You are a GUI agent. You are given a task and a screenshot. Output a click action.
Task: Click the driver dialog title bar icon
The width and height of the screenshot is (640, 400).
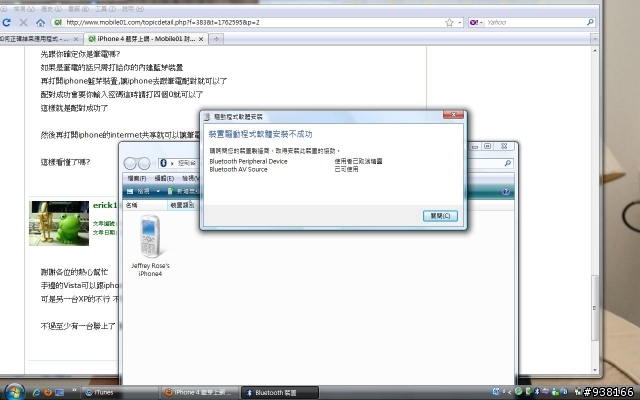[x=207, y=117]
